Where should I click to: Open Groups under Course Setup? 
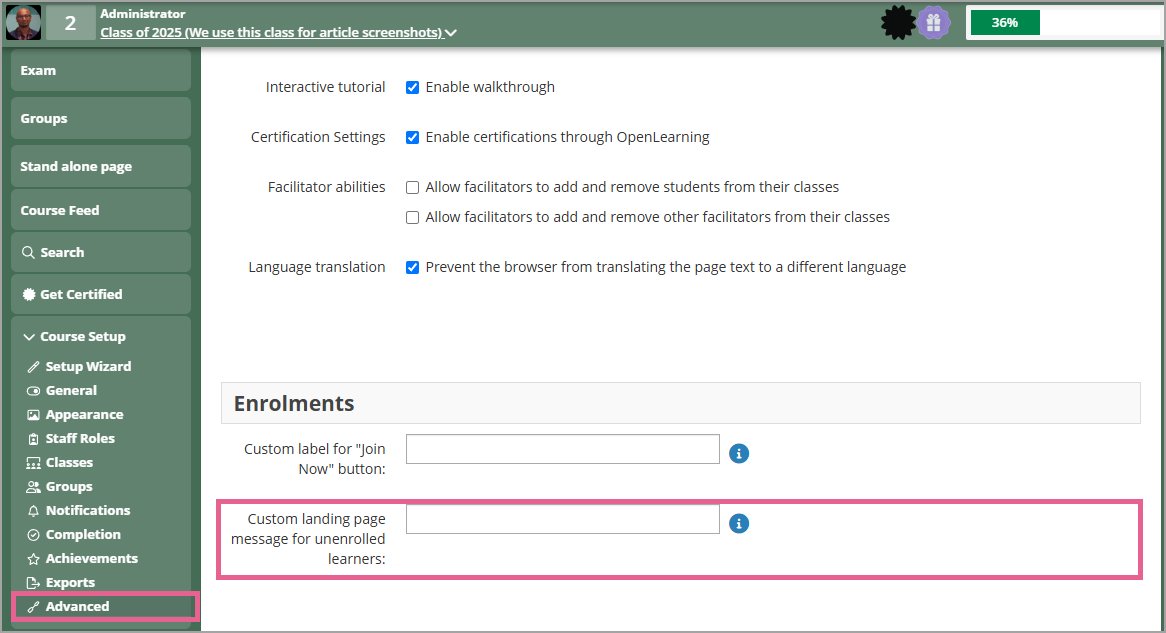pyautogui.click(x=69, y=486)
